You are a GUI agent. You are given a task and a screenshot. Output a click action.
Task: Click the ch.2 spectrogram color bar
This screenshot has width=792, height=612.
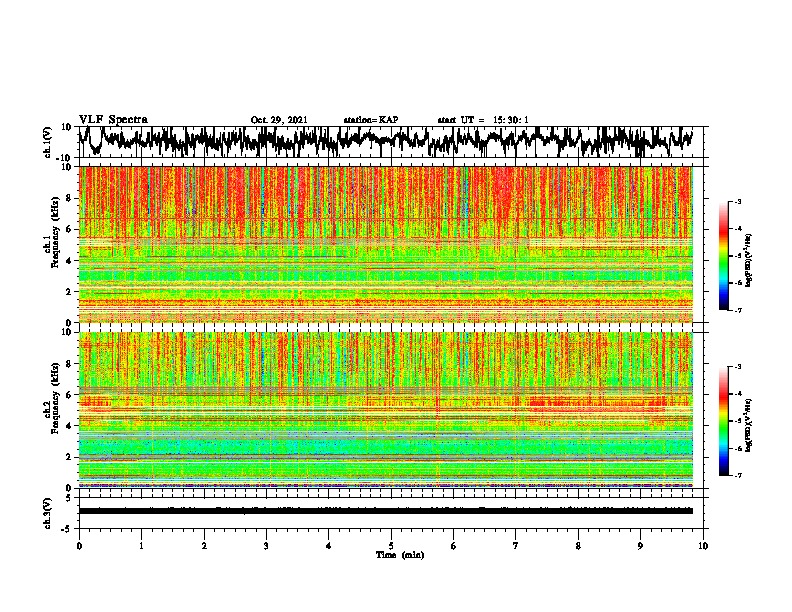(x=724, y=421)
